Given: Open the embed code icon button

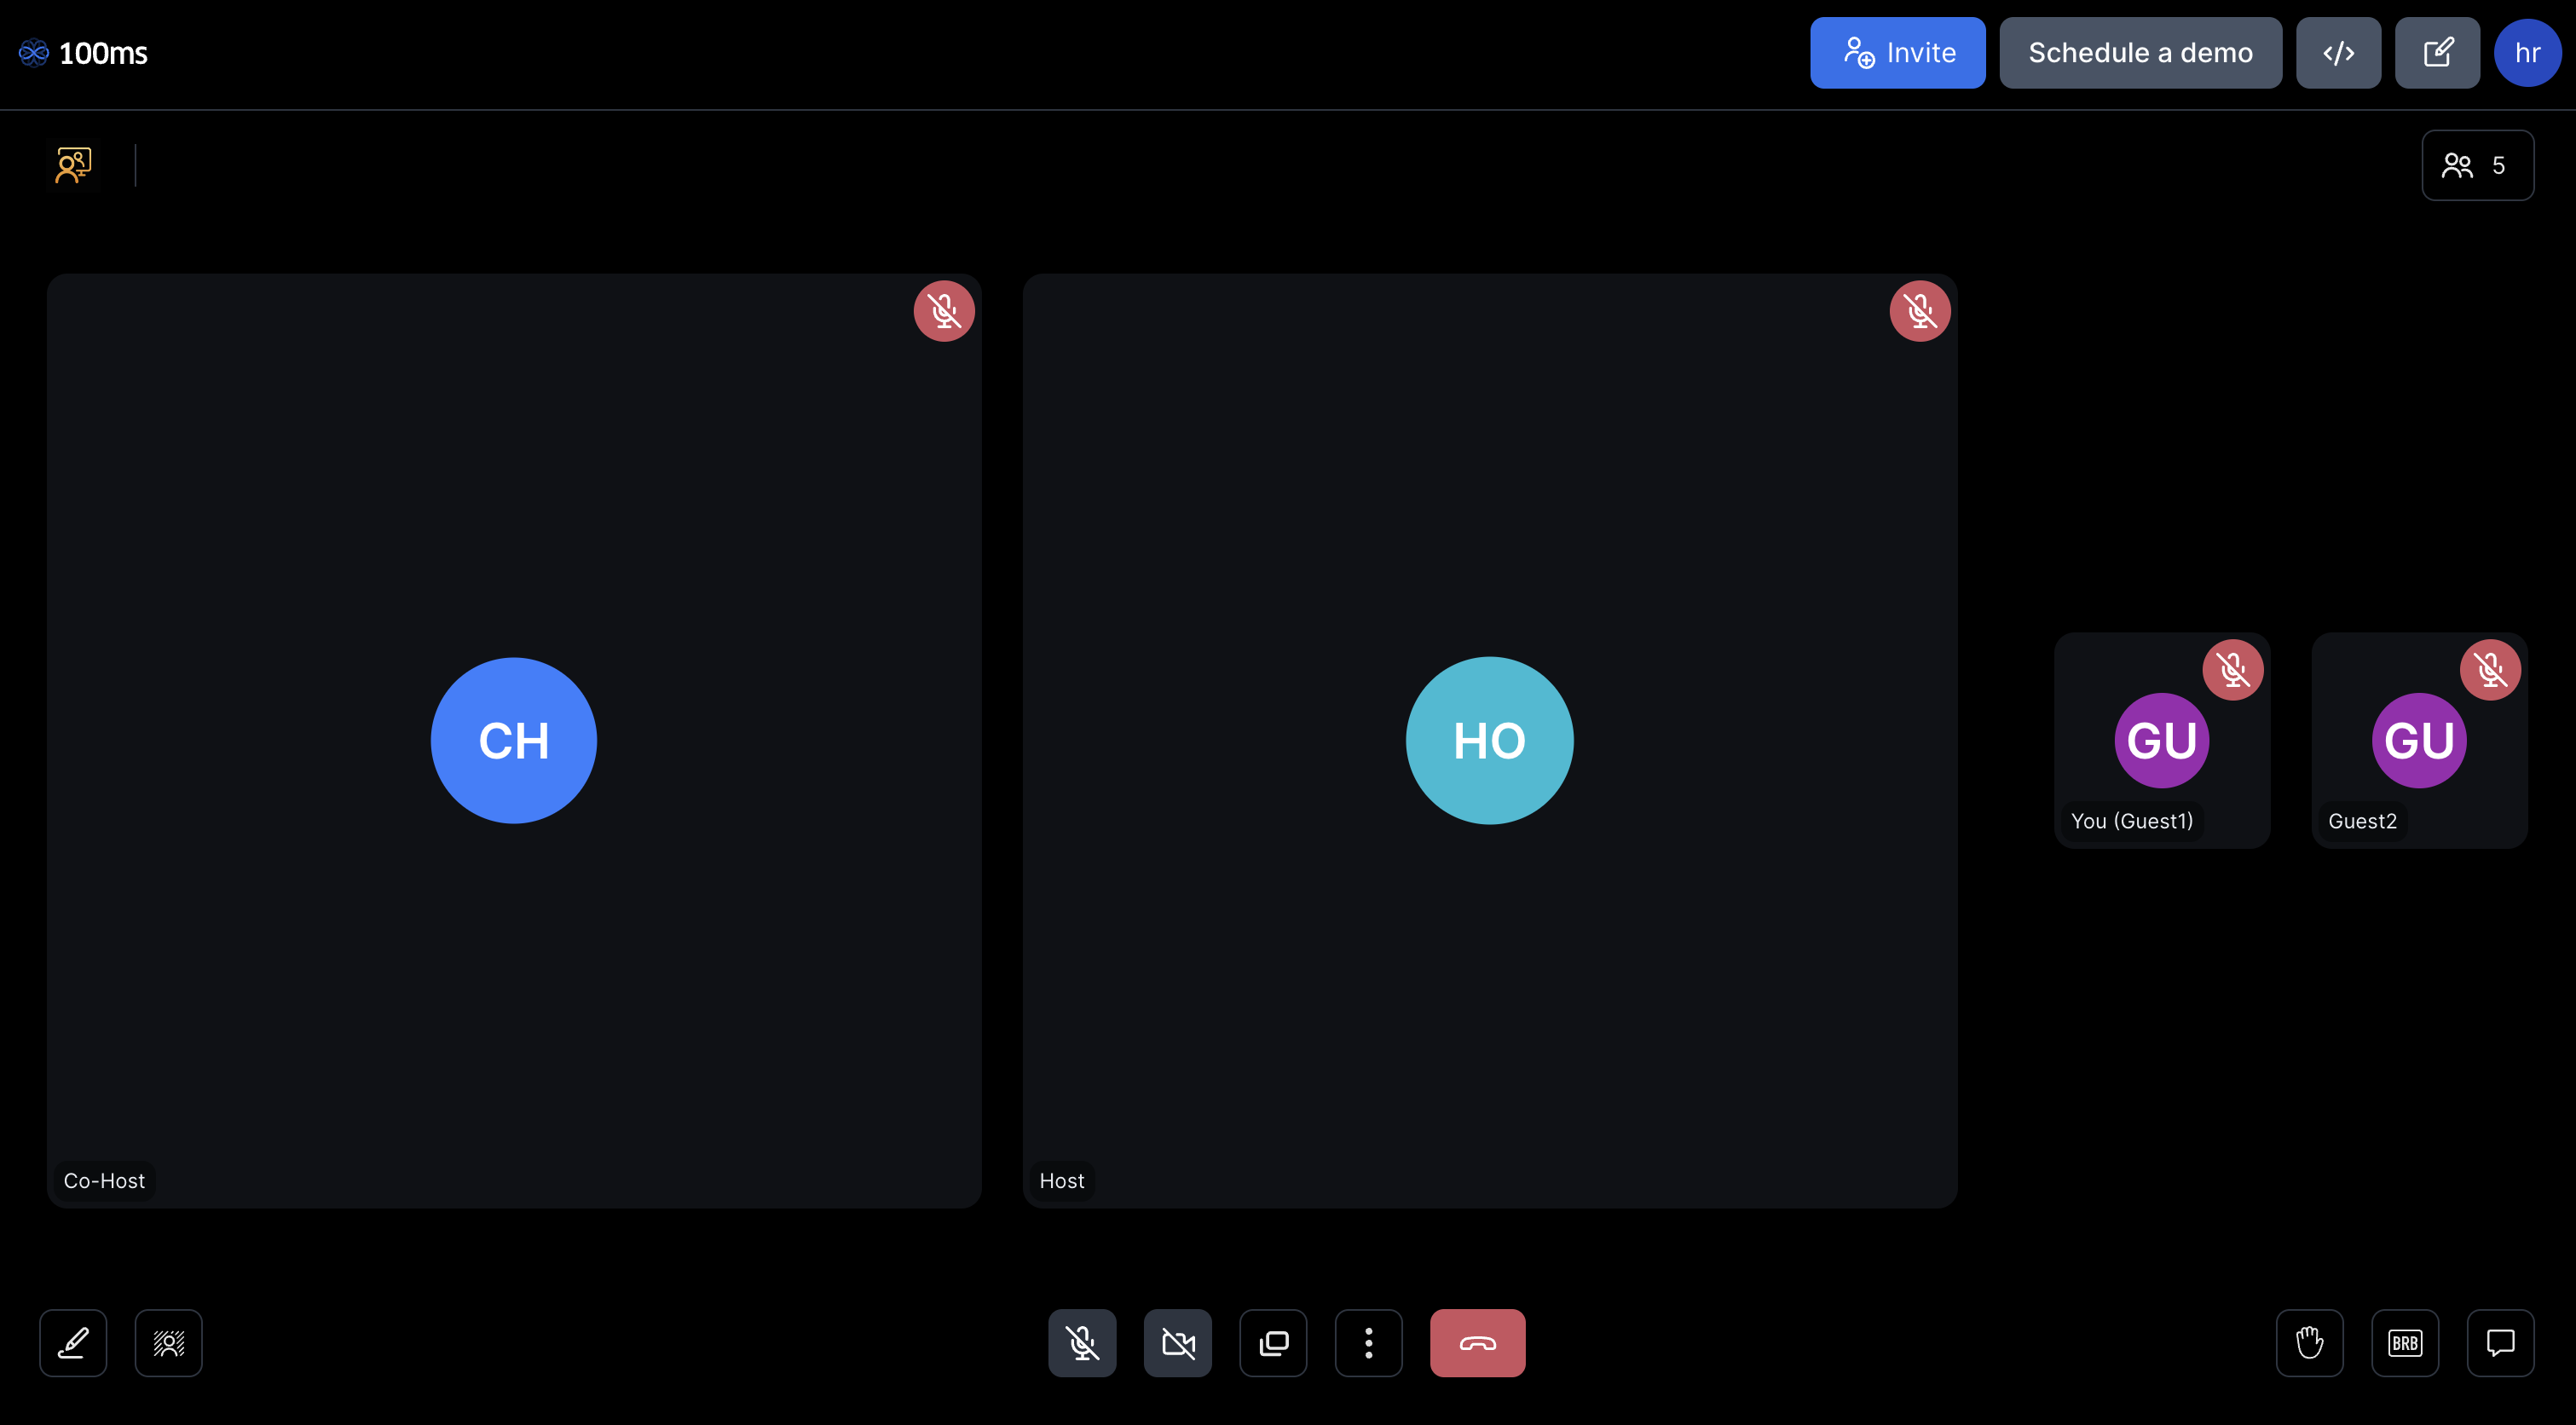Looking at the screenshot, I should pyautogui.click(x=2338, y=53).
